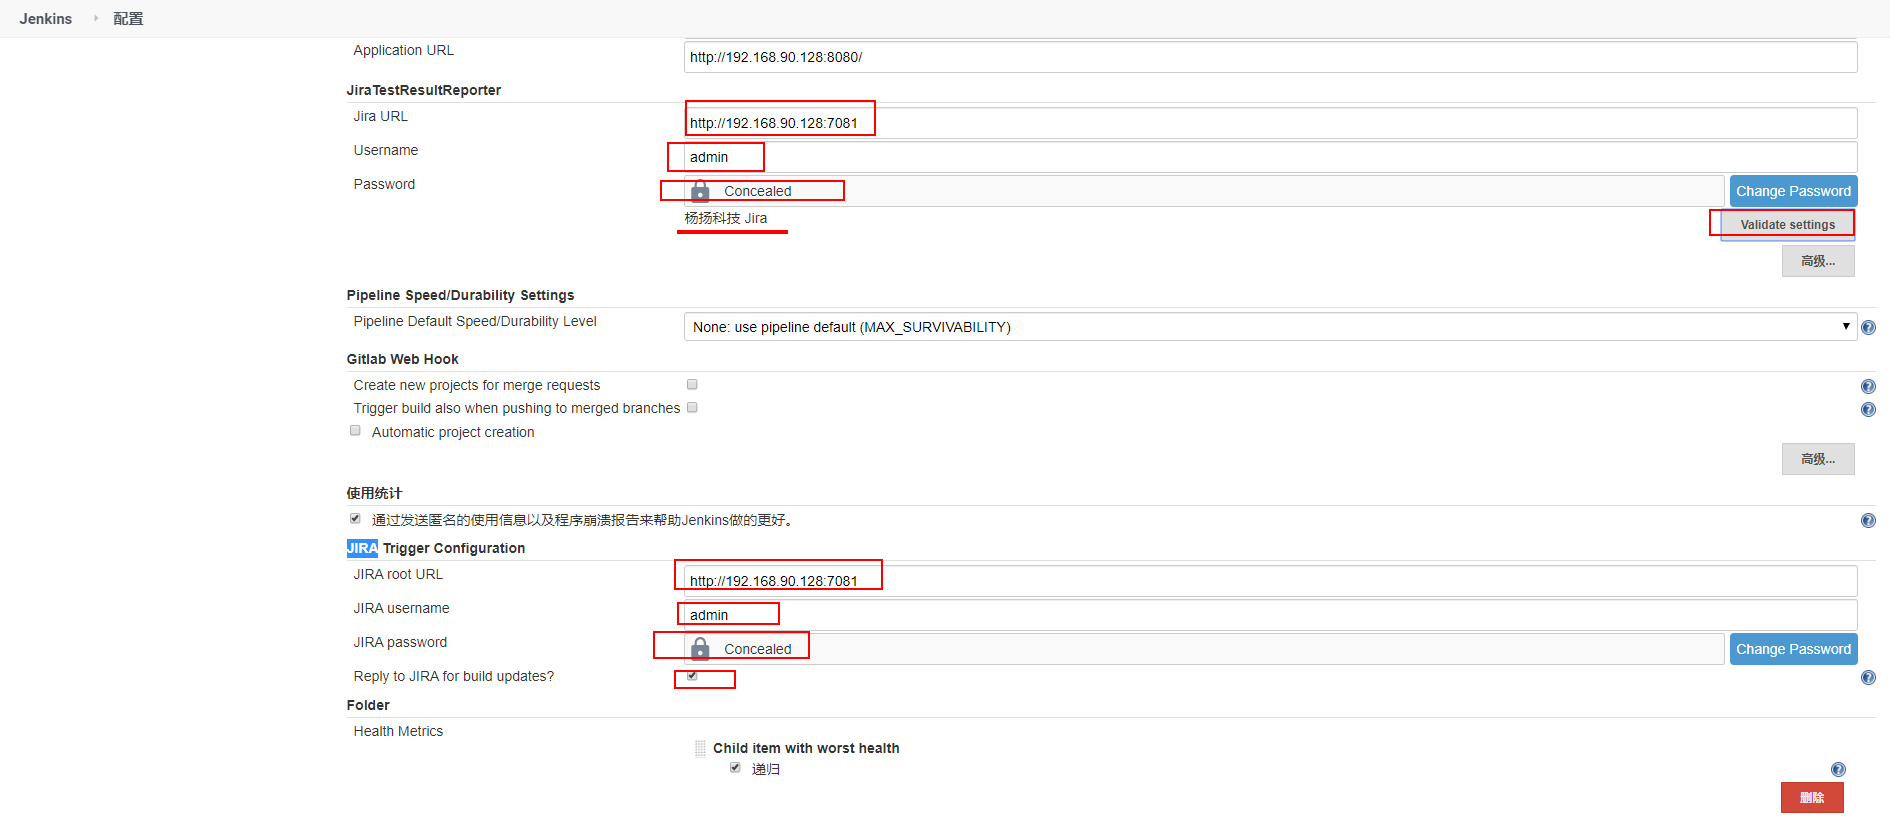Go to Jenkins home breadcrumb
The image size is (1890, 833).
[x=46, y=19]
